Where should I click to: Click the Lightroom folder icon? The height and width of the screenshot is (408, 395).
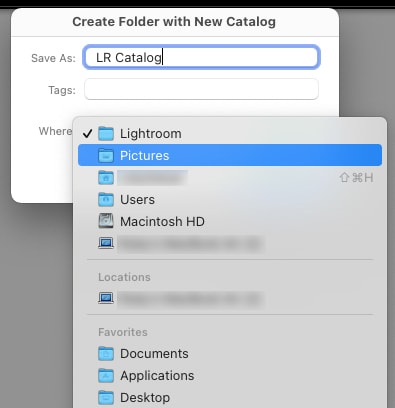tap(106, 134)
